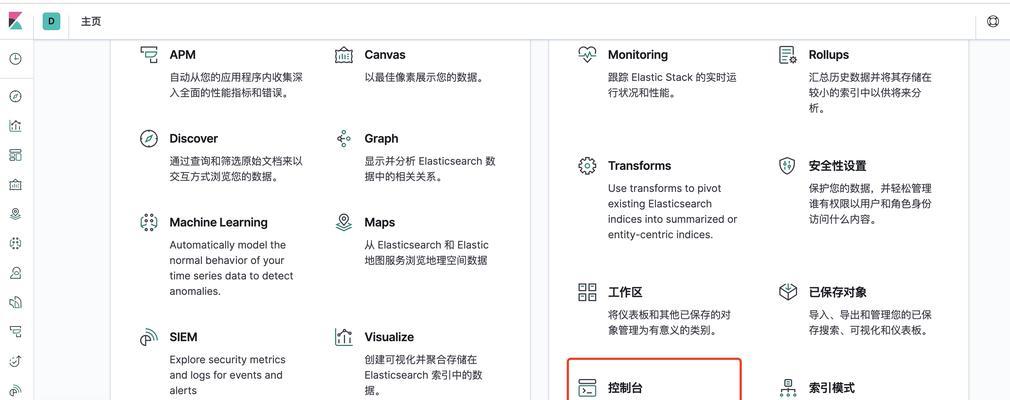Open APM from the sidebar
Viewport: 1010px width, 400px height.
[x=15, y=331]
